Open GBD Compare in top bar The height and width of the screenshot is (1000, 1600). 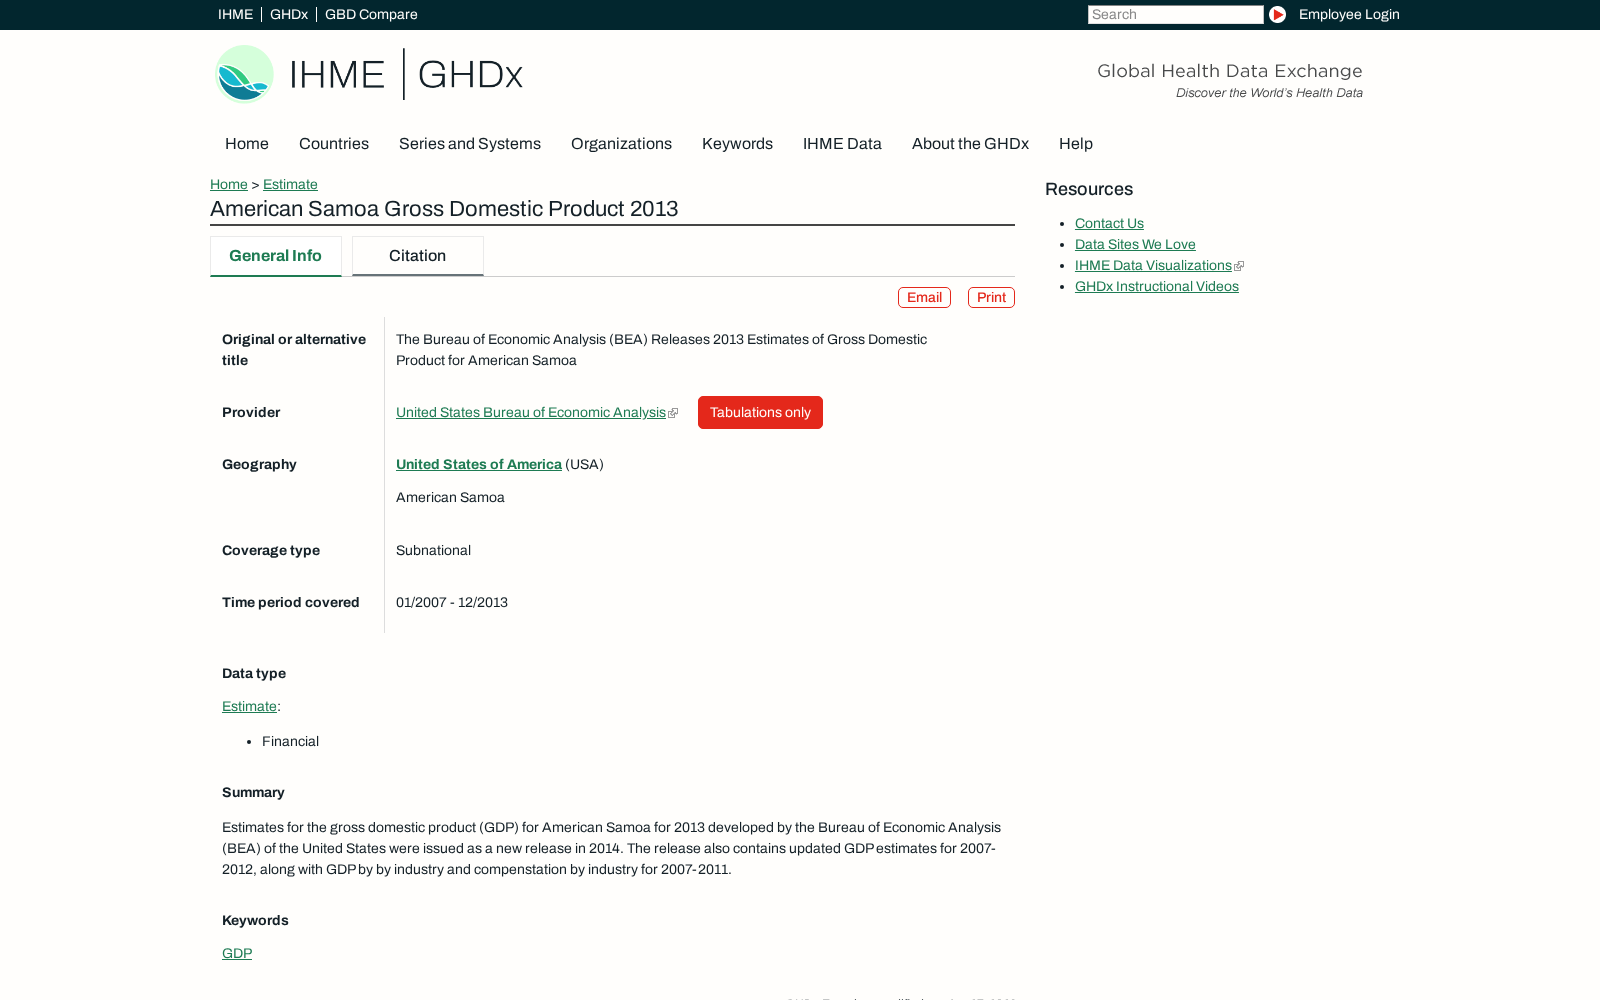(371, 14)
